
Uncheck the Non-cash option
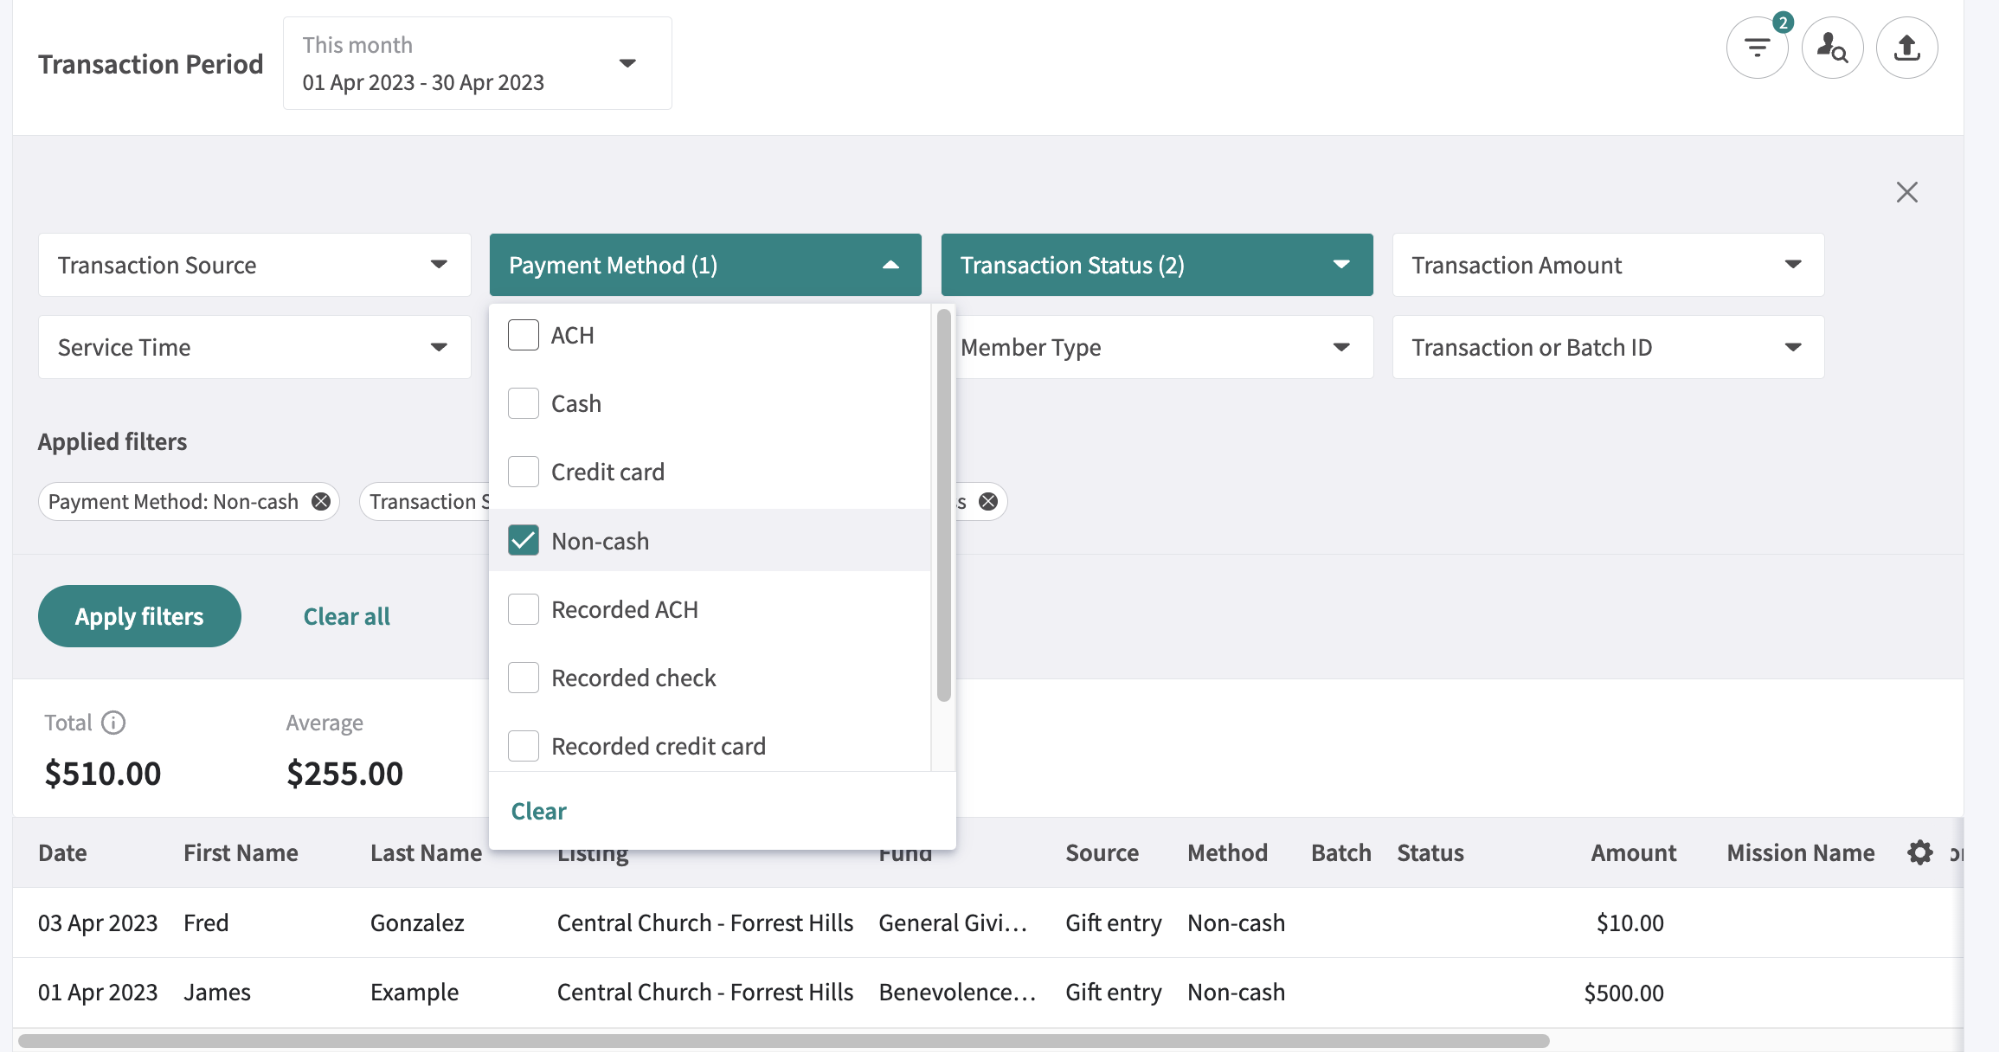point(523,541)
